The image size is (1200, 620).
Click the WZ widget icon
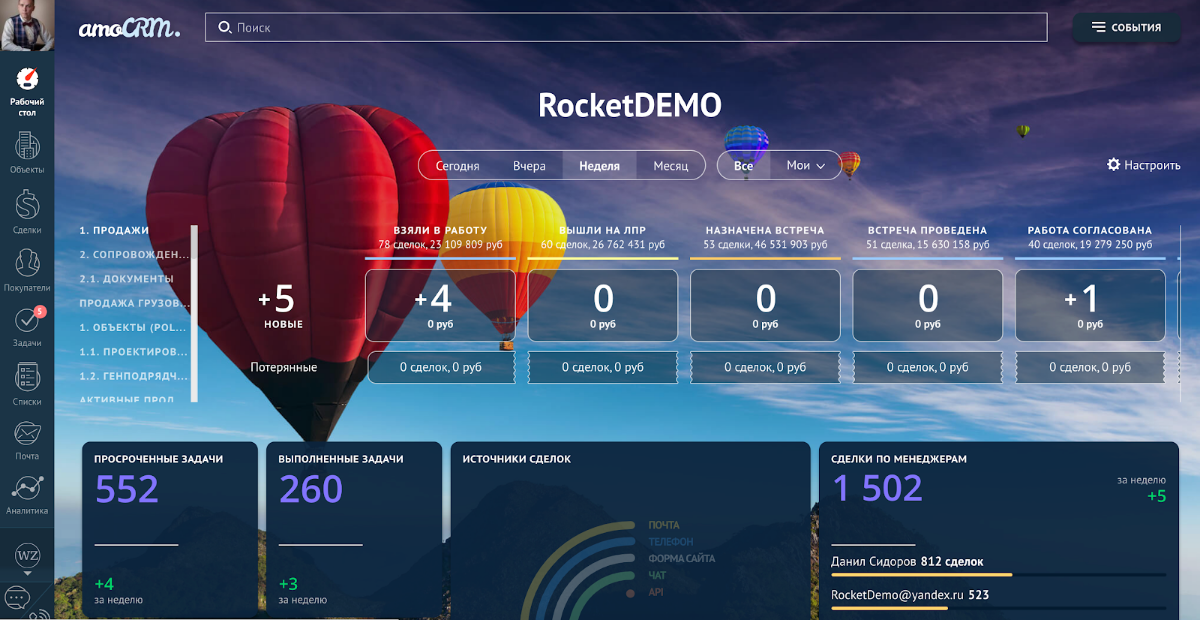pos(27,553)
